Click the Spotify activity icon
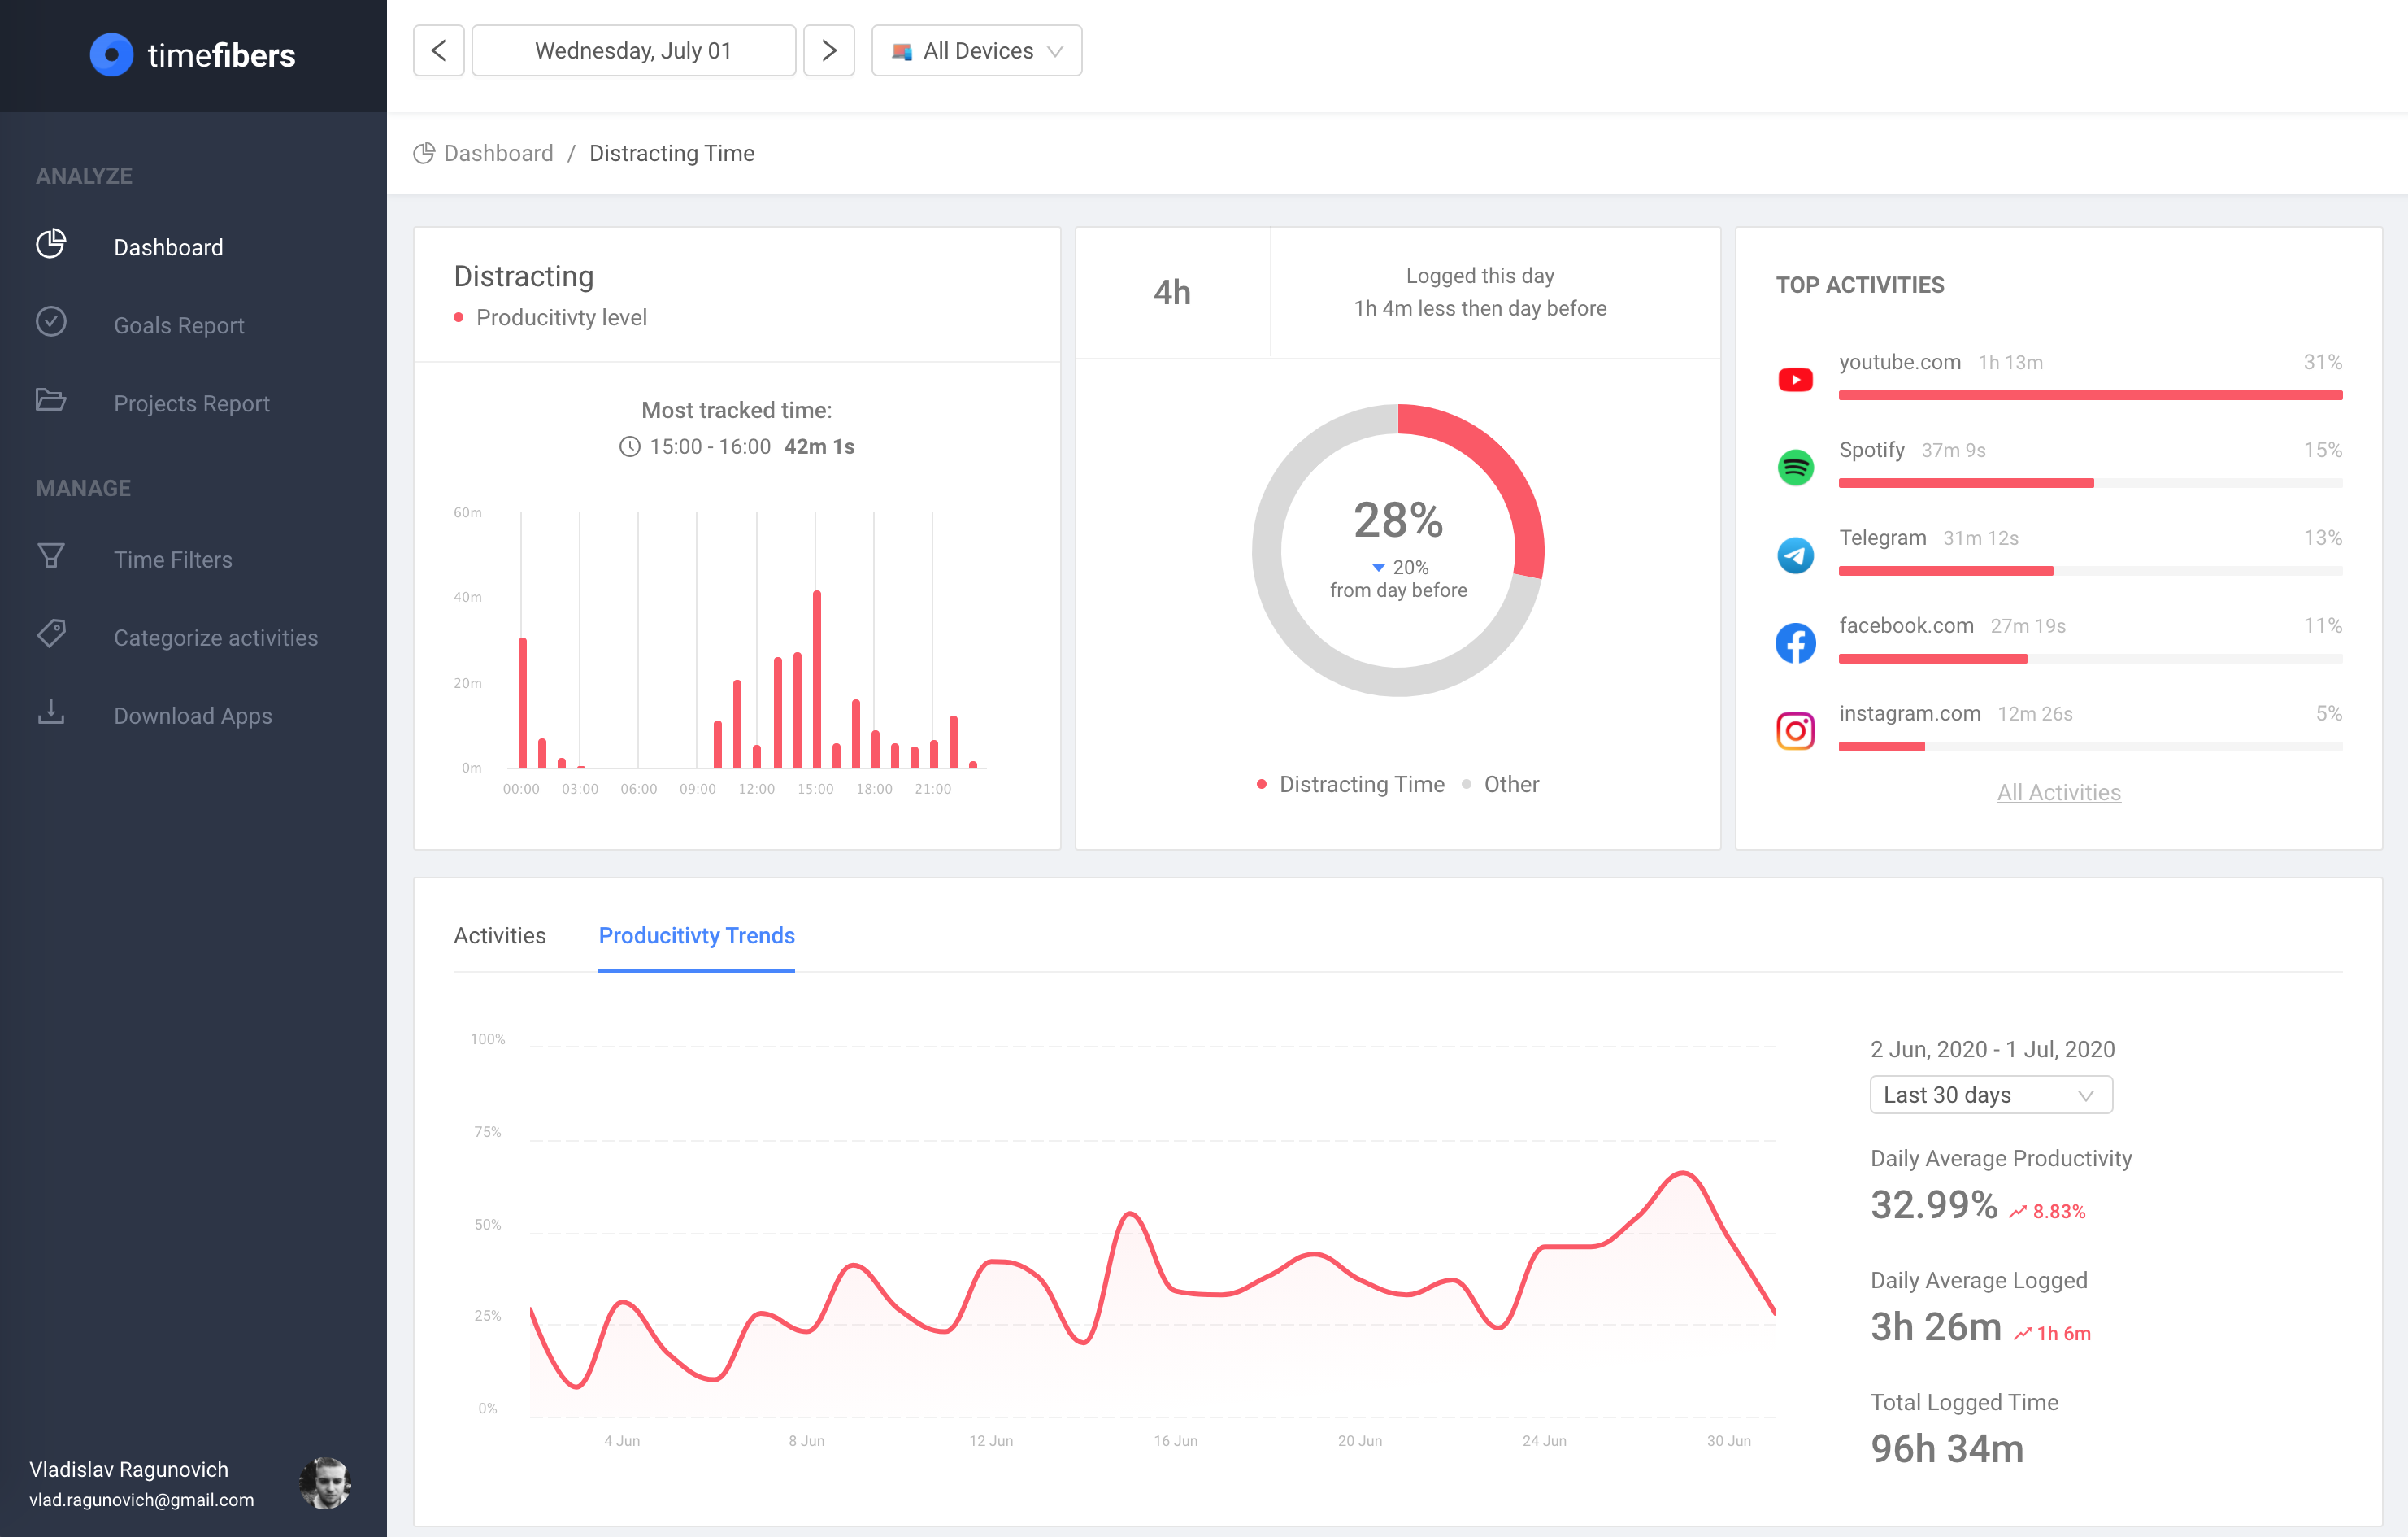This screenshot has height=1537, width=2408. tap(1795, 467)
